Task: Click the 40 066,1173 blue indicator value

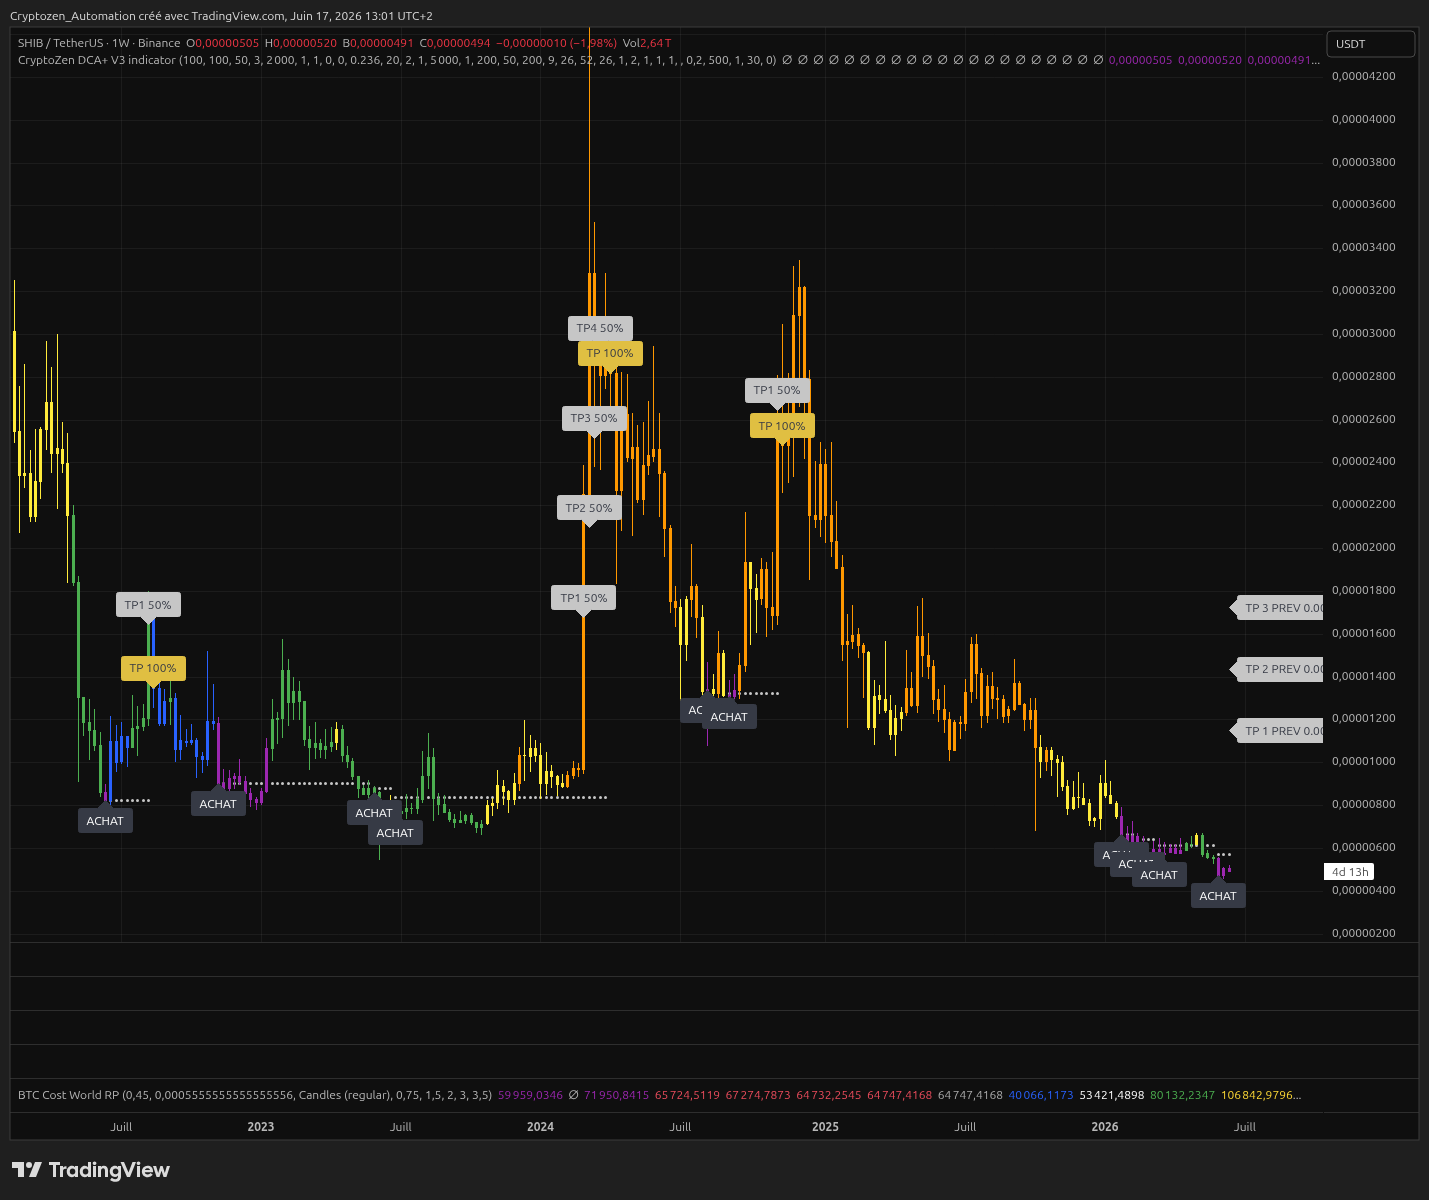Action: tap(1041, 1095)
